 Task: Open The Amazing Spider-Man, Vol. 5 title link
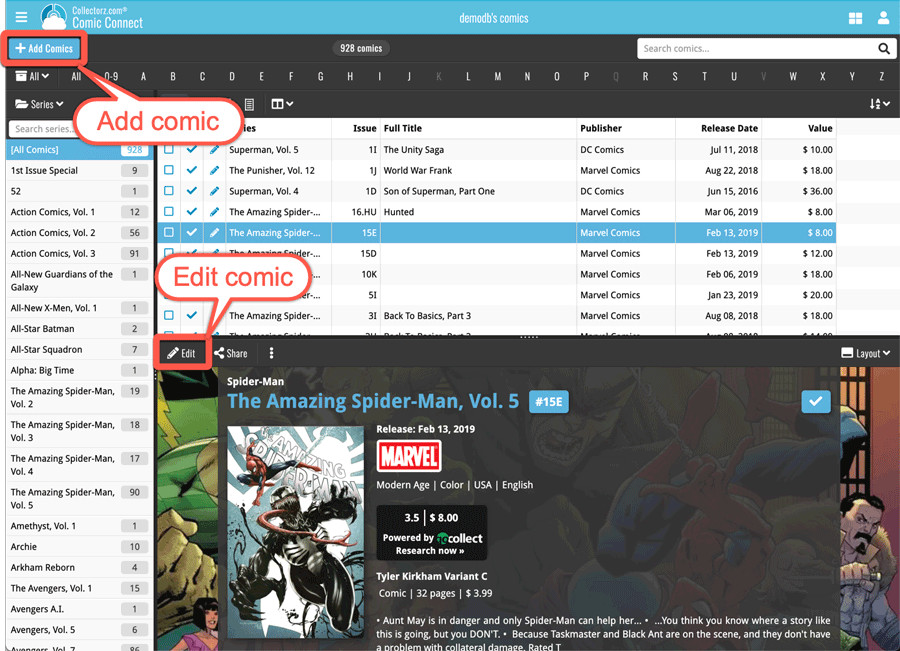pos(373,401)
